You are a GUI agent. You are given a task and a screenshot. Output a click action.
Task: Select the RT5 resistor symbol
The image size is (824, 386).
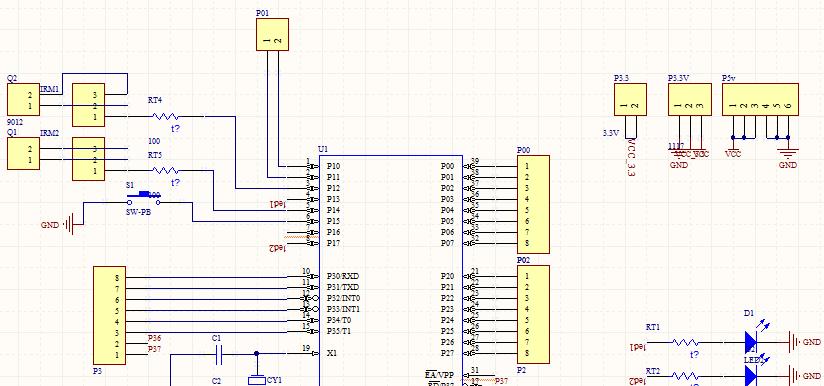tap(166, 171)
